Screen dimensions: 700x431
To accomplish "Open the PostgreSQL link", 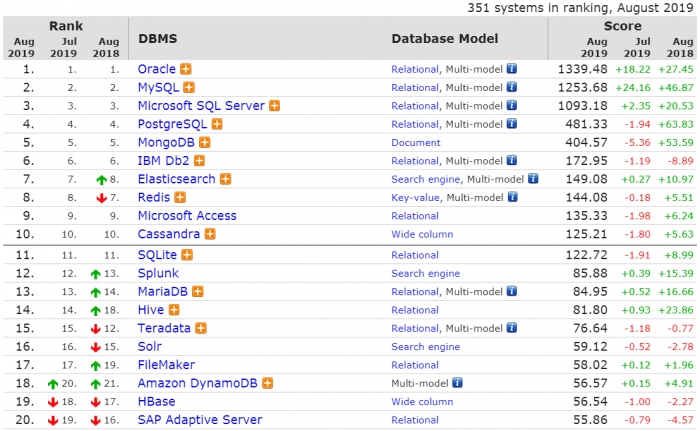I will click(172, 125).
